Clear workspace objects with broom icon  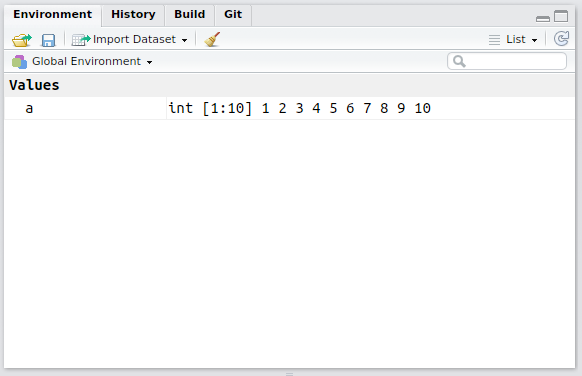pyautogui.click(x=212, y=39)
